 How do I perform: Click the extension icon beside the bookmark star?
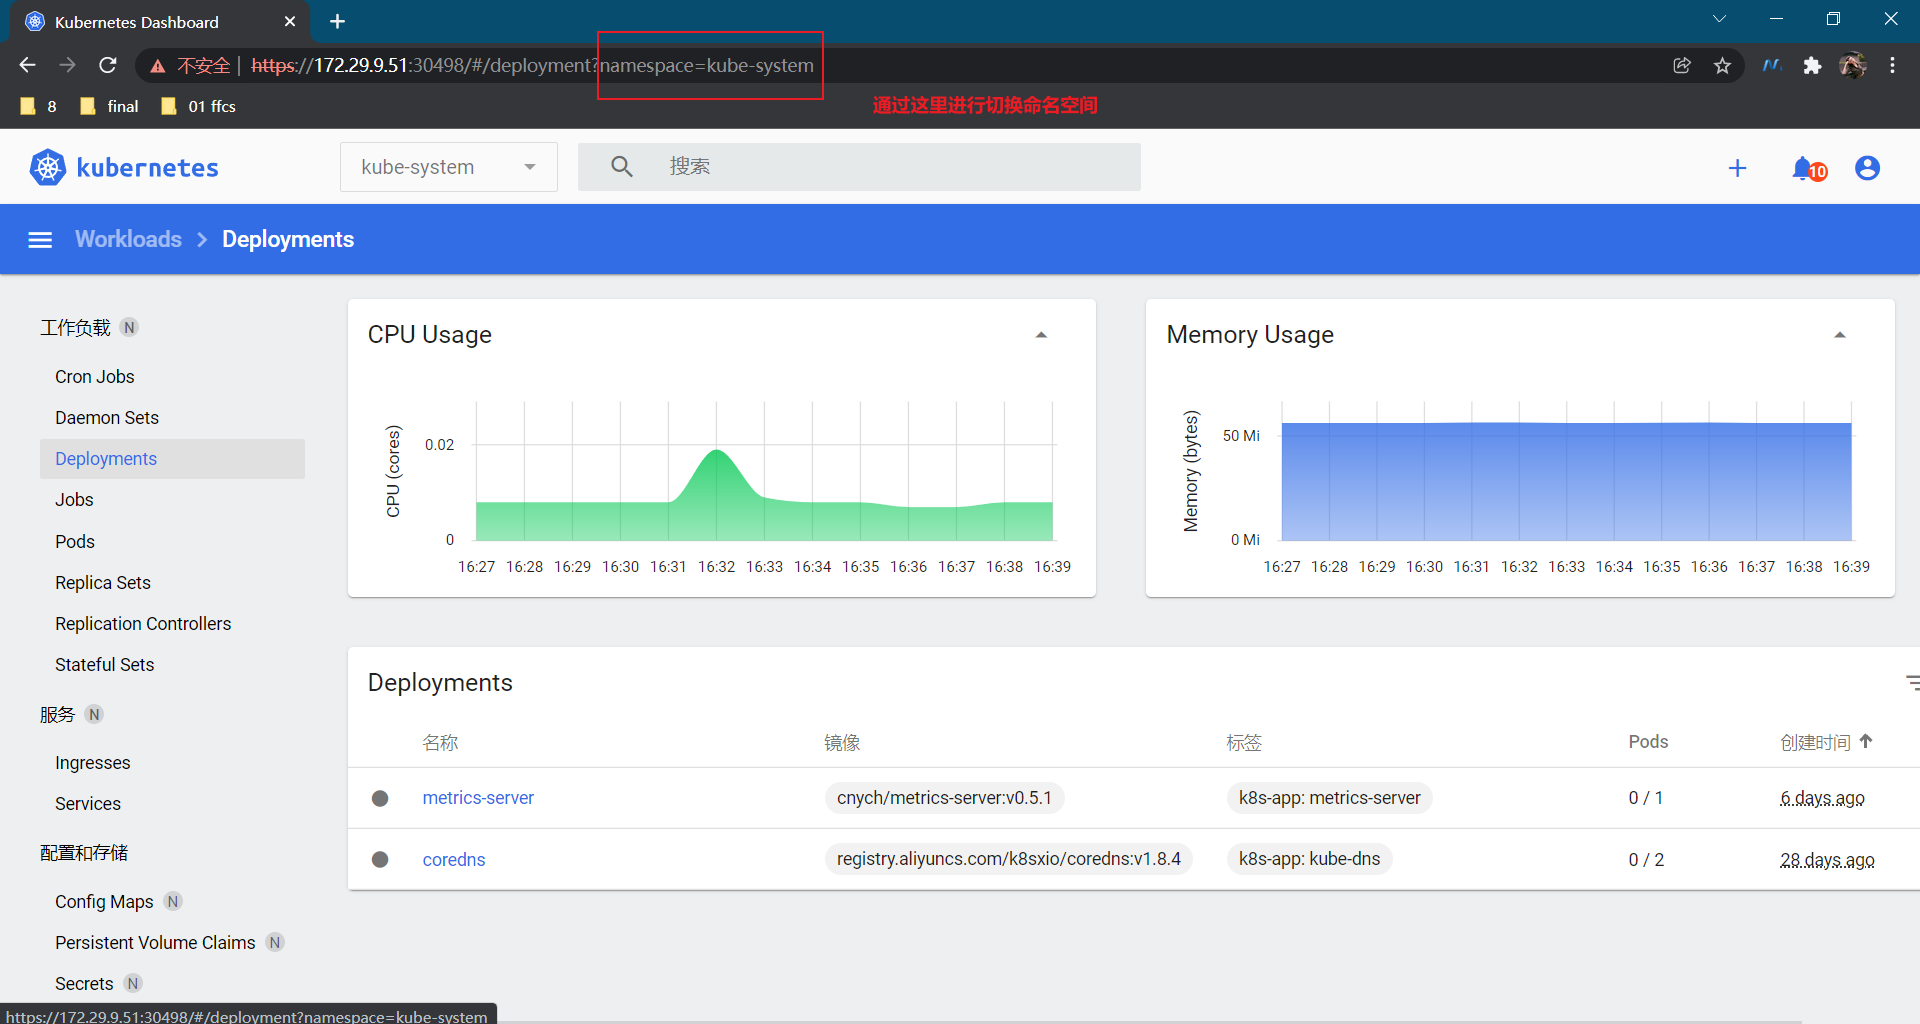coord(1772,65)
